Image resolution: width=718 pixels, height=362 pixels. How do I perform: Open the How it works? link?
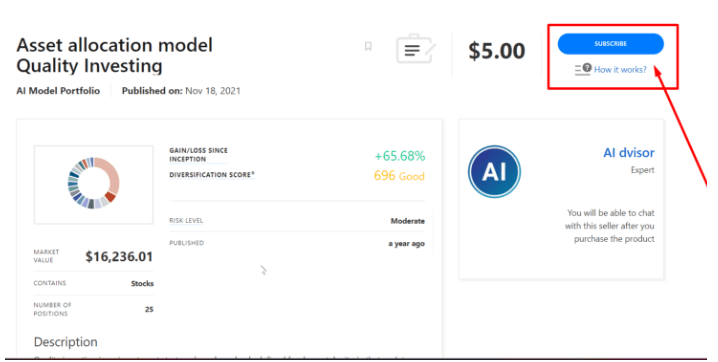tap(620, 70)
